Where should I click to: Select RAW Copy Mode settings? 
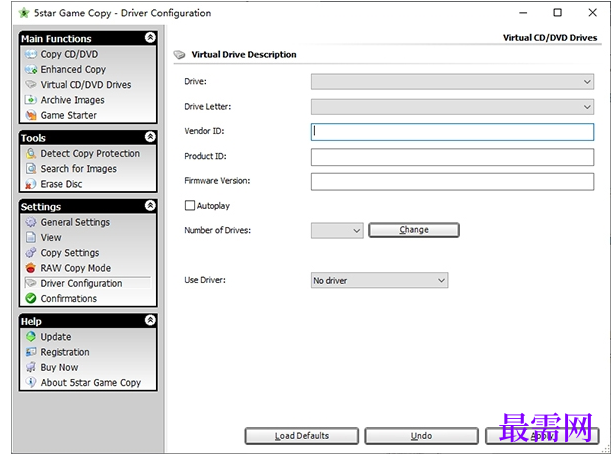[76, 268]
